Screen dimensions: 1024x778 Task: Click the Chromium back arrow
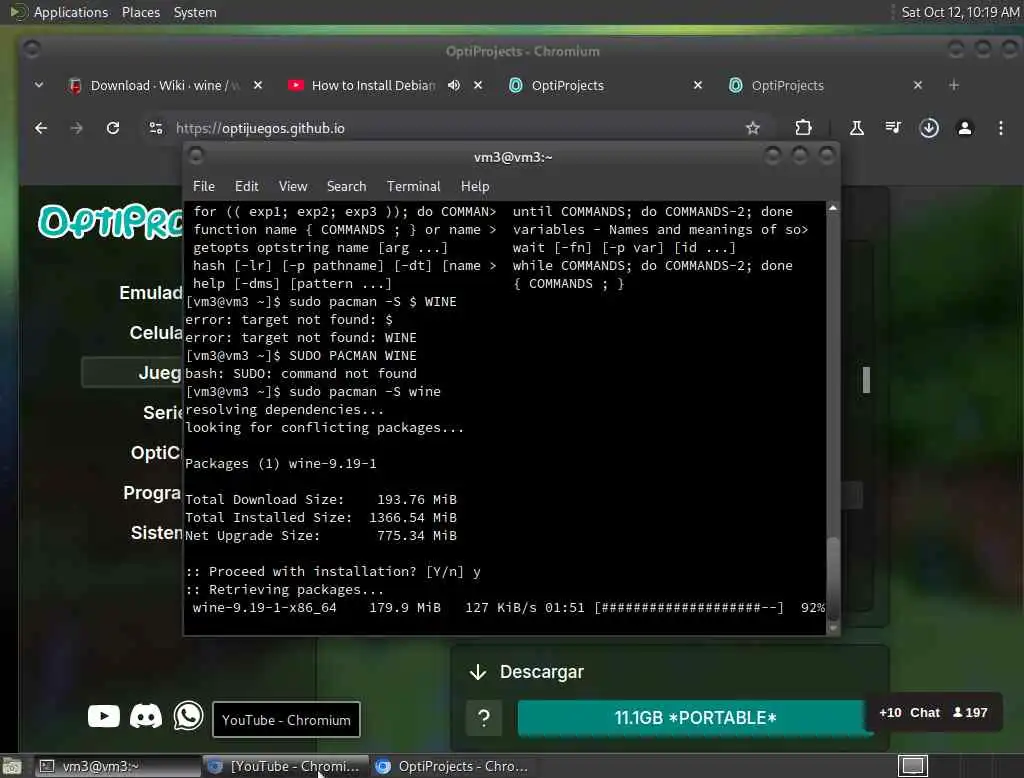40,128
